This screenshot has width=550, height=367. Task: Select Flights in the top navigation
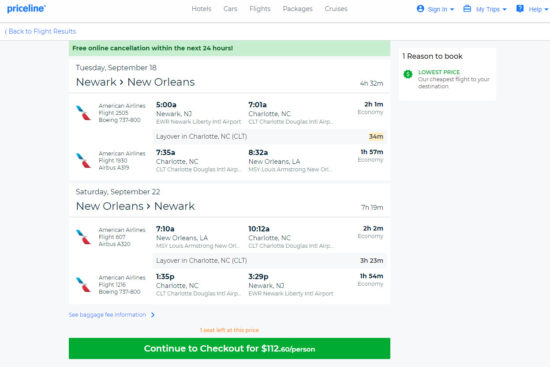tap(260, 9)
